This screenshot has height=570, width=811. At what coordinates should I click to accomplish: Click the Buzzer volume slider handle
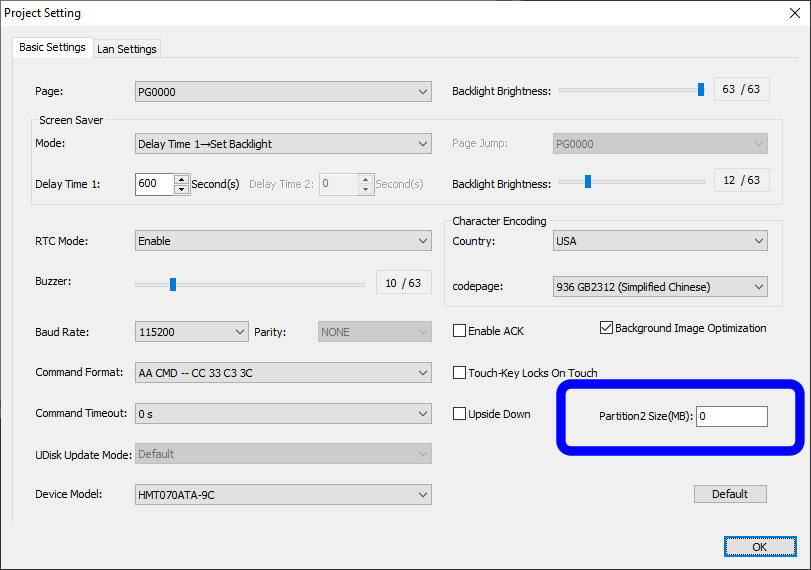(173, 284)
